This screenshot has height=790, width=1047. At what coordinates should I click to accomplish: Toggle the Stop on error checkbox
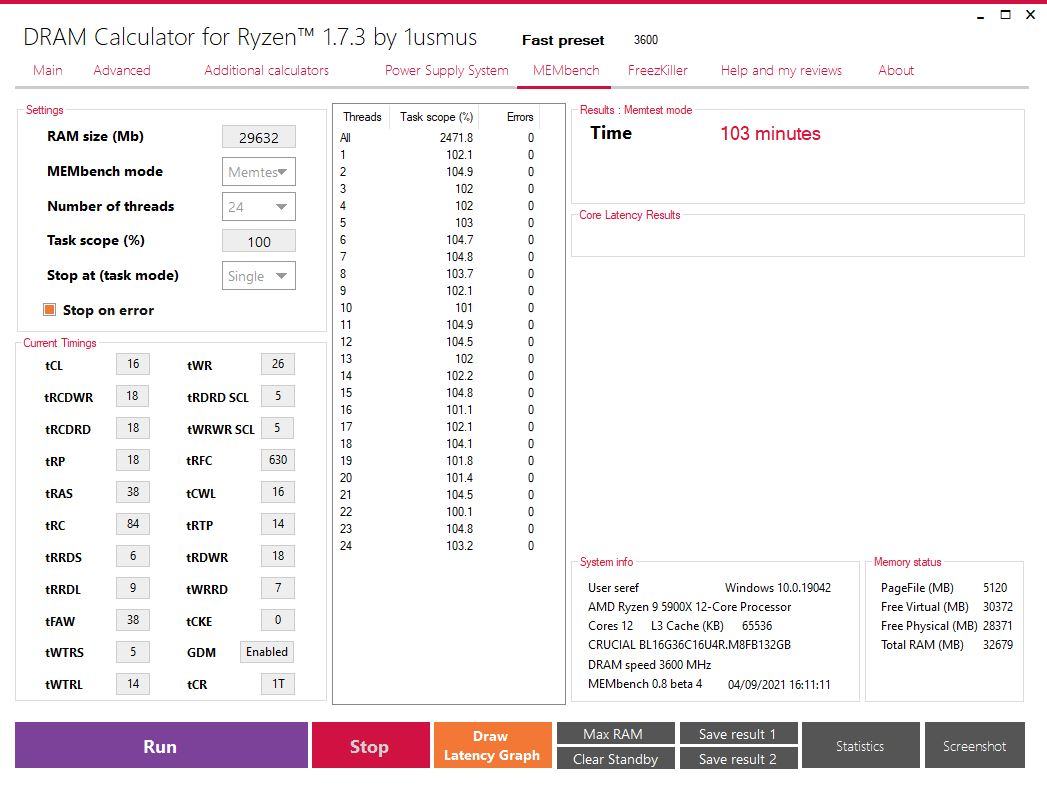tap(49, 310)
